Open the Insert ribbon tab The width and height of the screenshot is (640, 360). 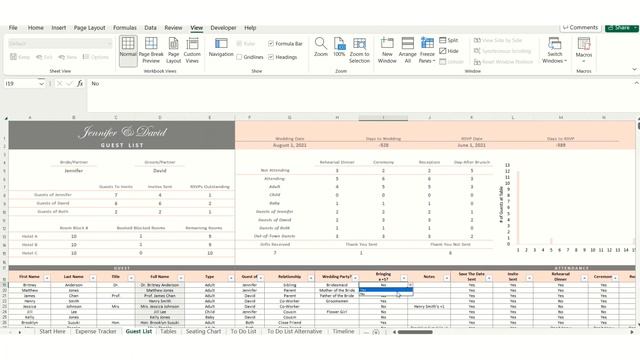(x=59, y=28)
